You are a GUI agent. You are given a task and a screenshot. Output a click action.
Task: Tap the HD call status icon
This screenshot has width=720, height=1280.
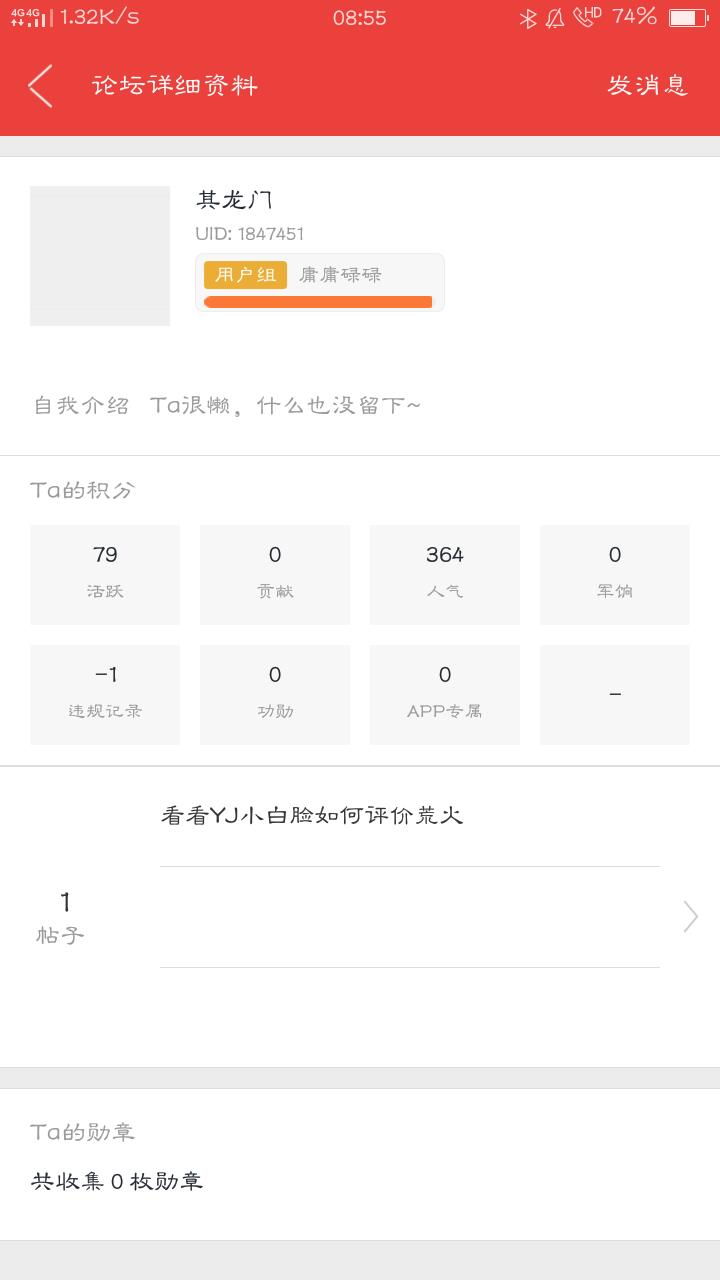point(587,17)
